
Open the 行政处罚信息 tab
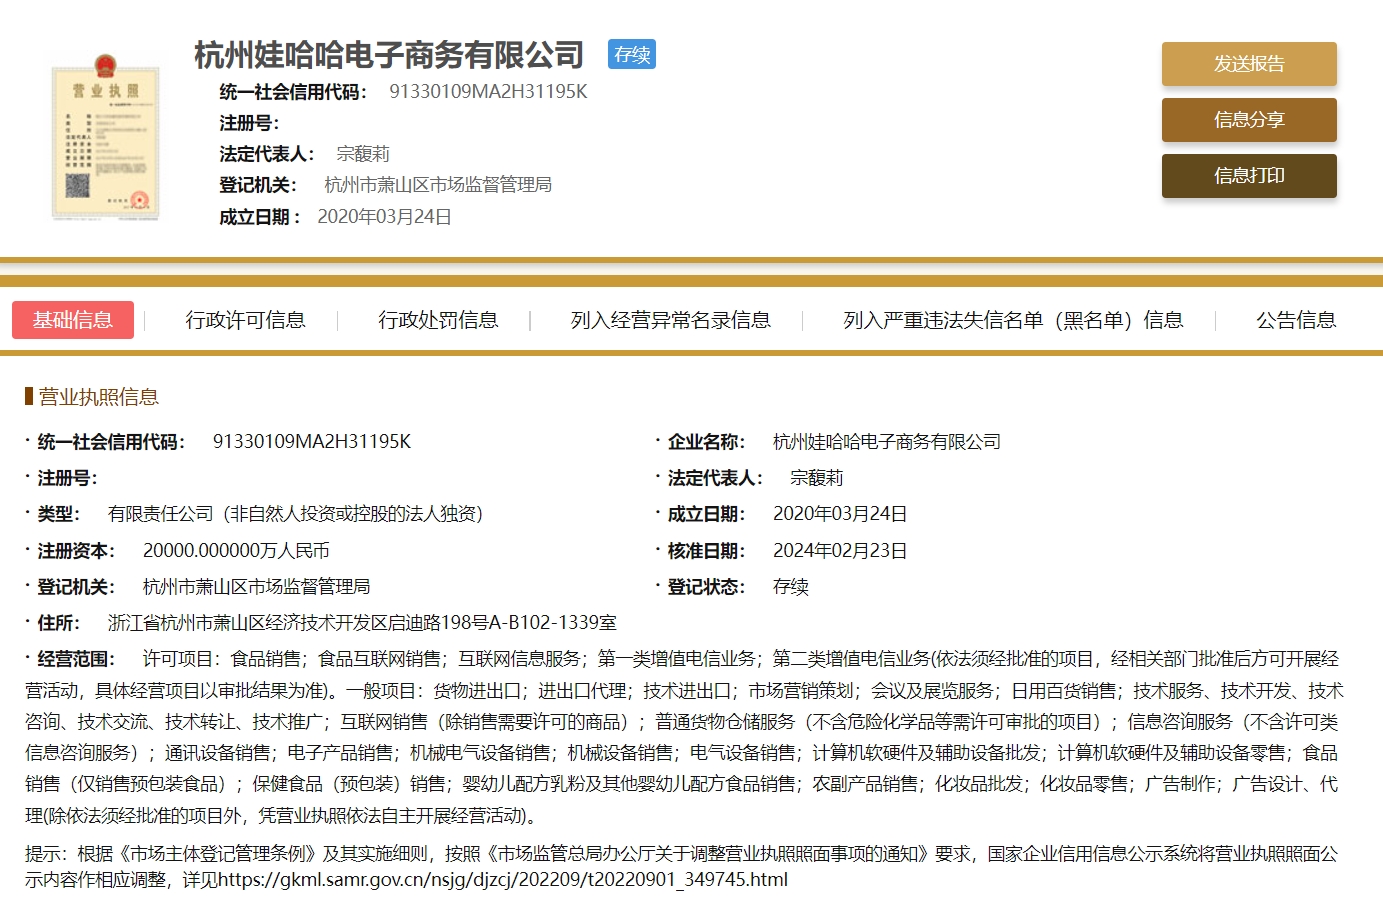[x=438, y=320]
